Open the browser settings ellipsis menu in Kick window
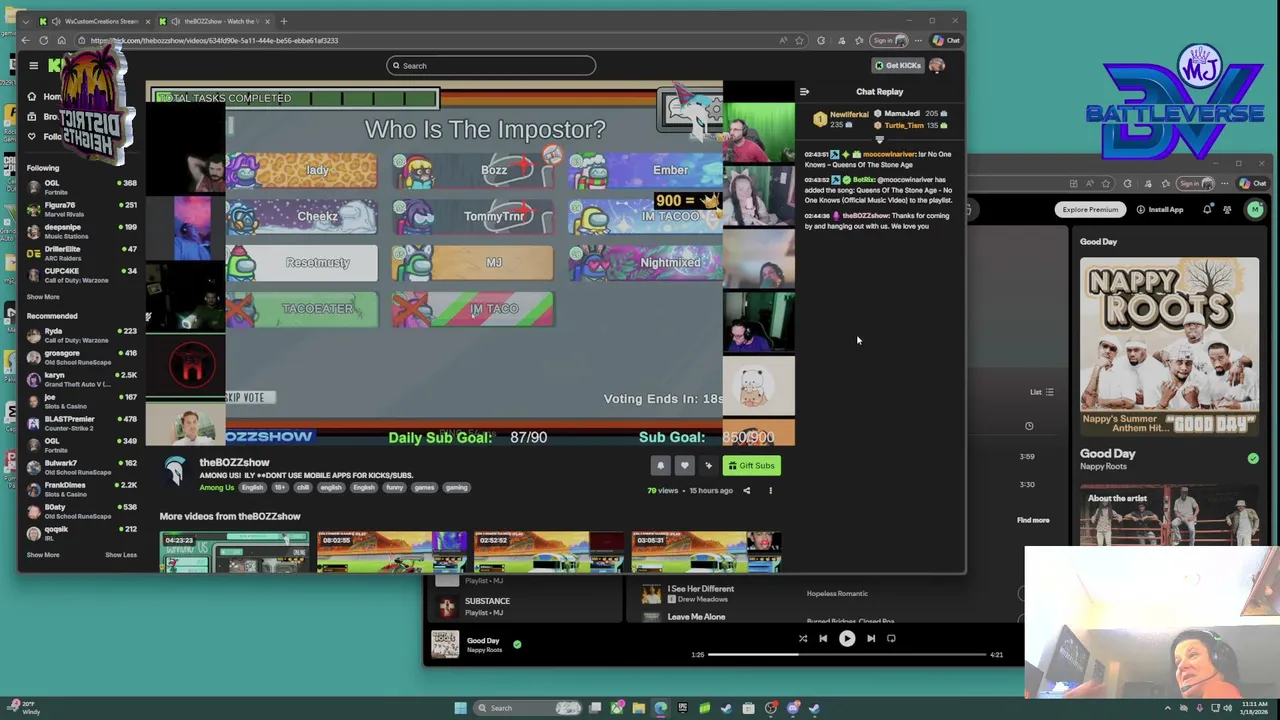The image size is (1280, 720). [918, 41]
